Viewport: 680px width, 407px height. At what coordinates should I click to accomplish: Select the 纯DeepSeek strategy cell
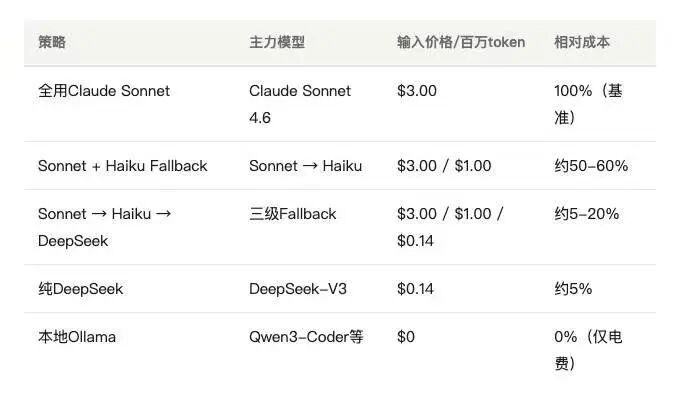point(80,289)
